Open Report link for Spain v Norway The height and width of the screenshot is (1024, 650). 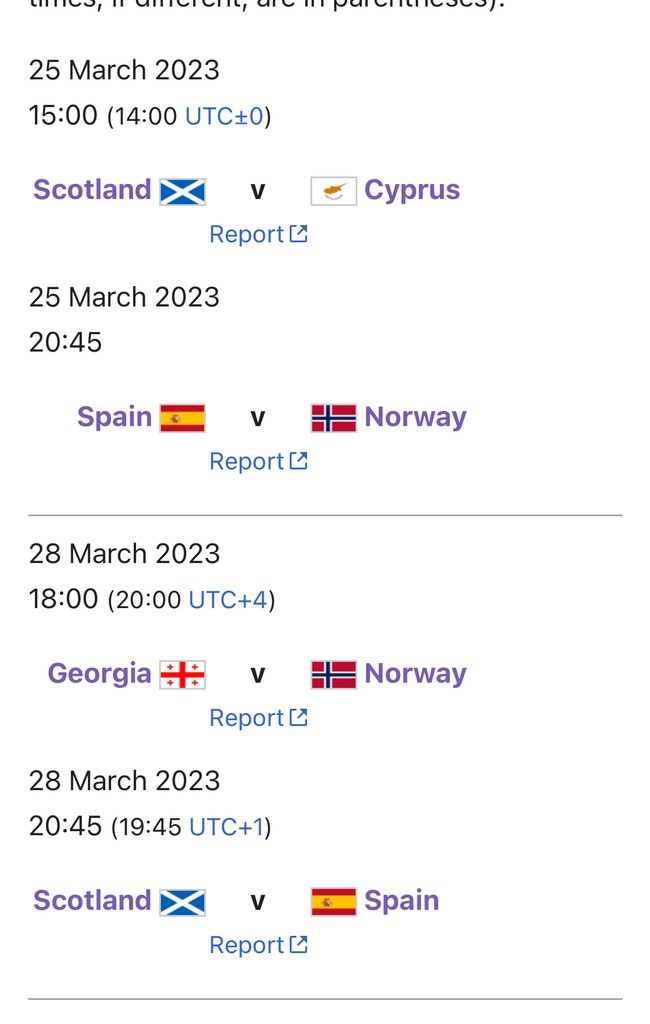[258, 461]
